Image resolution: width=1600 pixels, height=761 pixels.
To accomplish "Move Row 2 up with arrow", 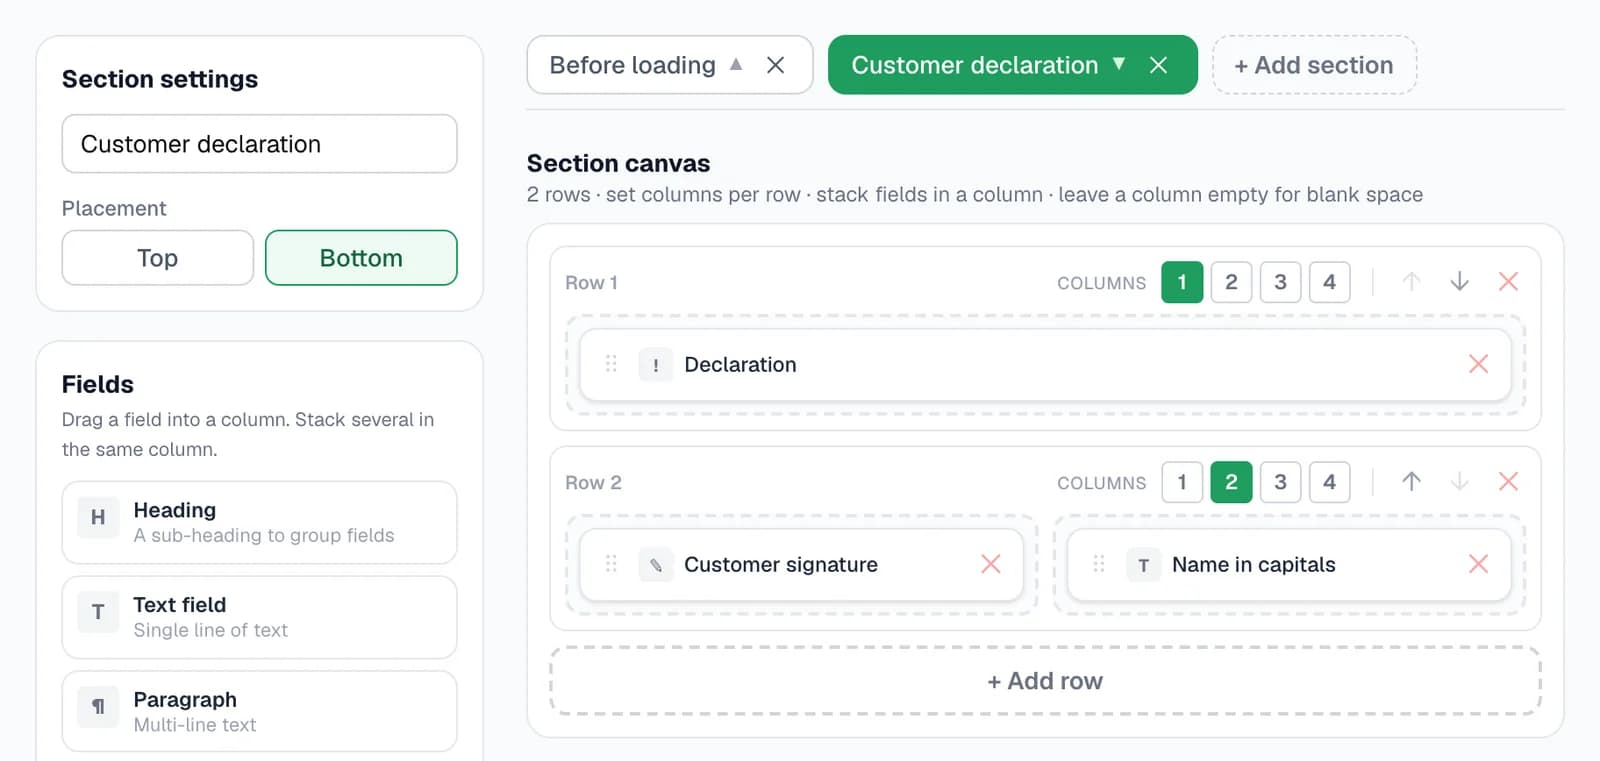I will [x=1411, y=482].
